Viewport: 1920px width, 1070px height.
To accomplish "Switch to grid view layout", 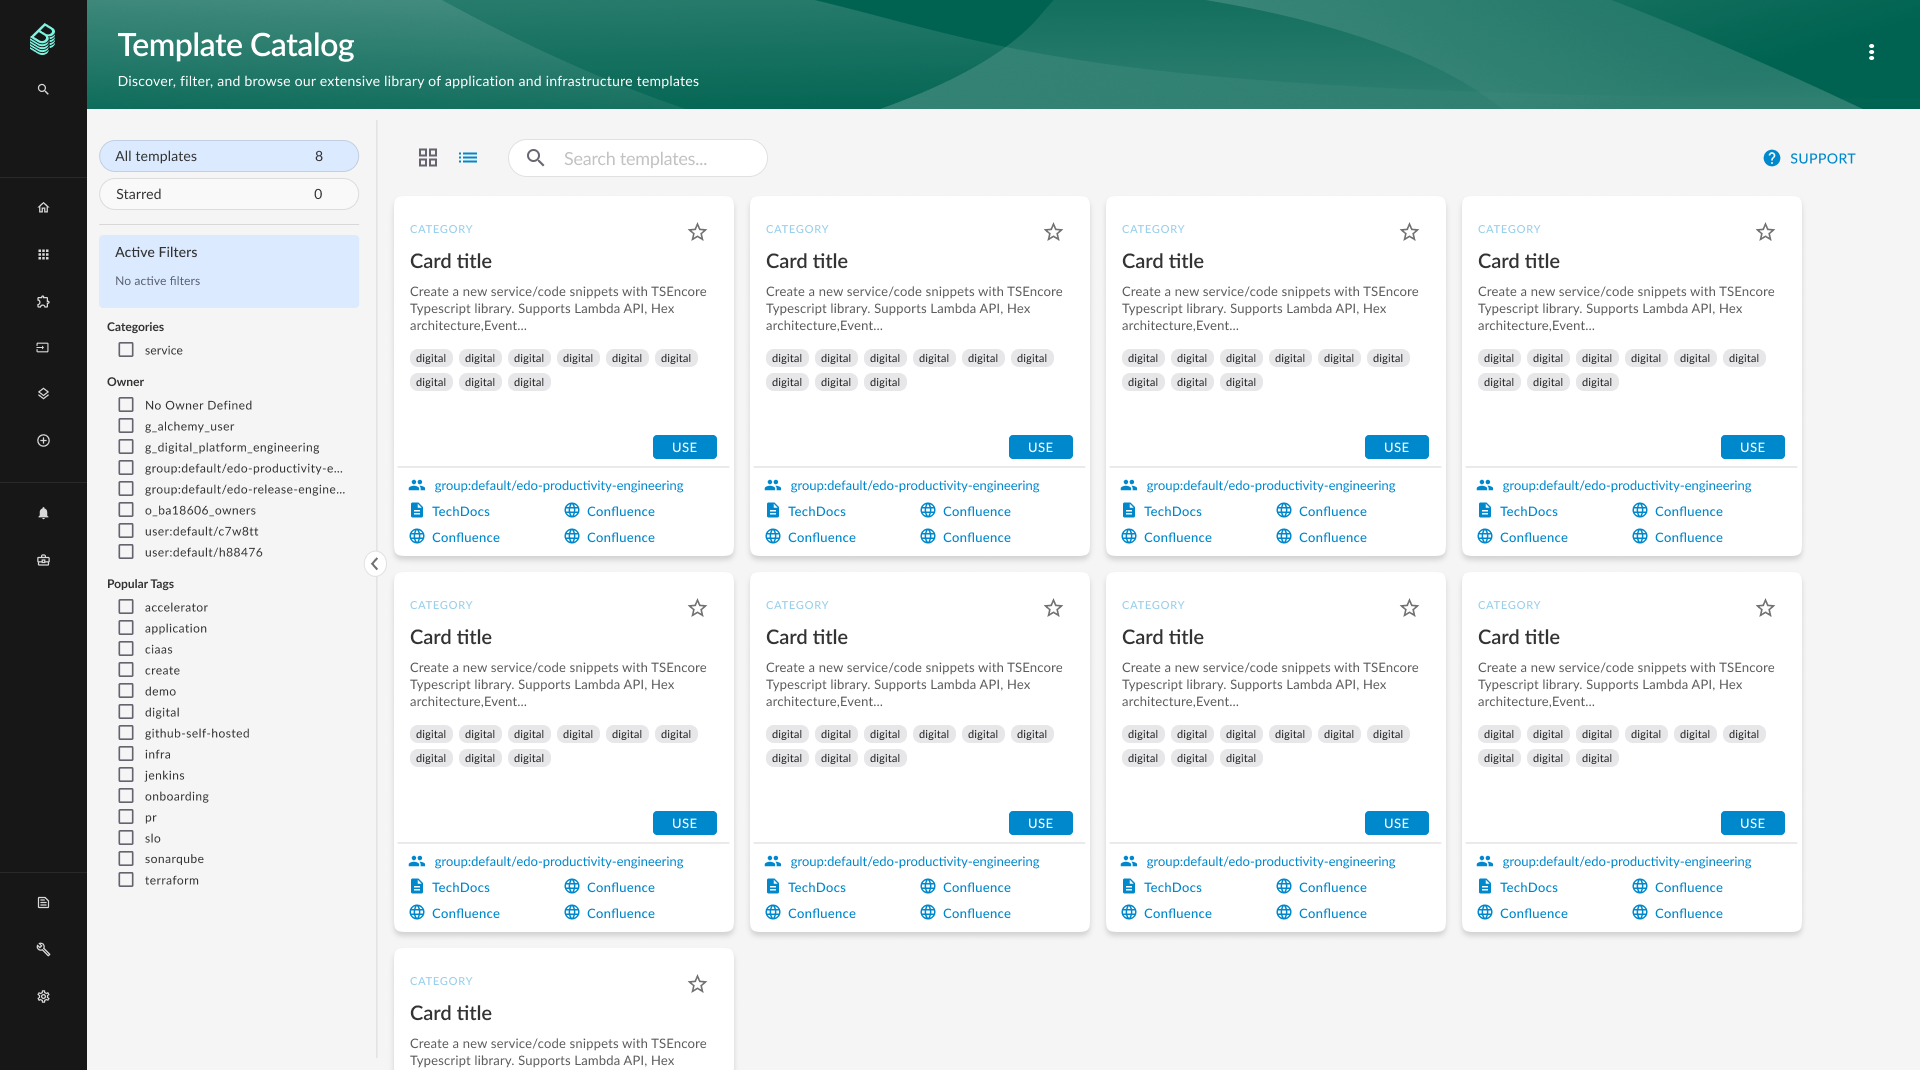I will tap(428, 158).
